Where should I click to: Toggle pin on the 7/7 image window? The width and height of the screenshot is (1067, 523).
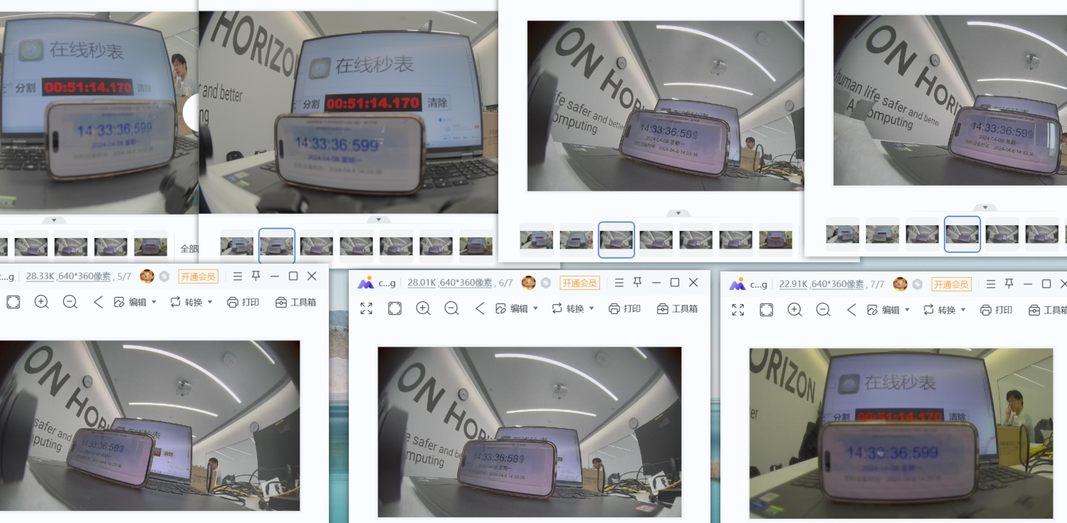(x=1008, y=284)
